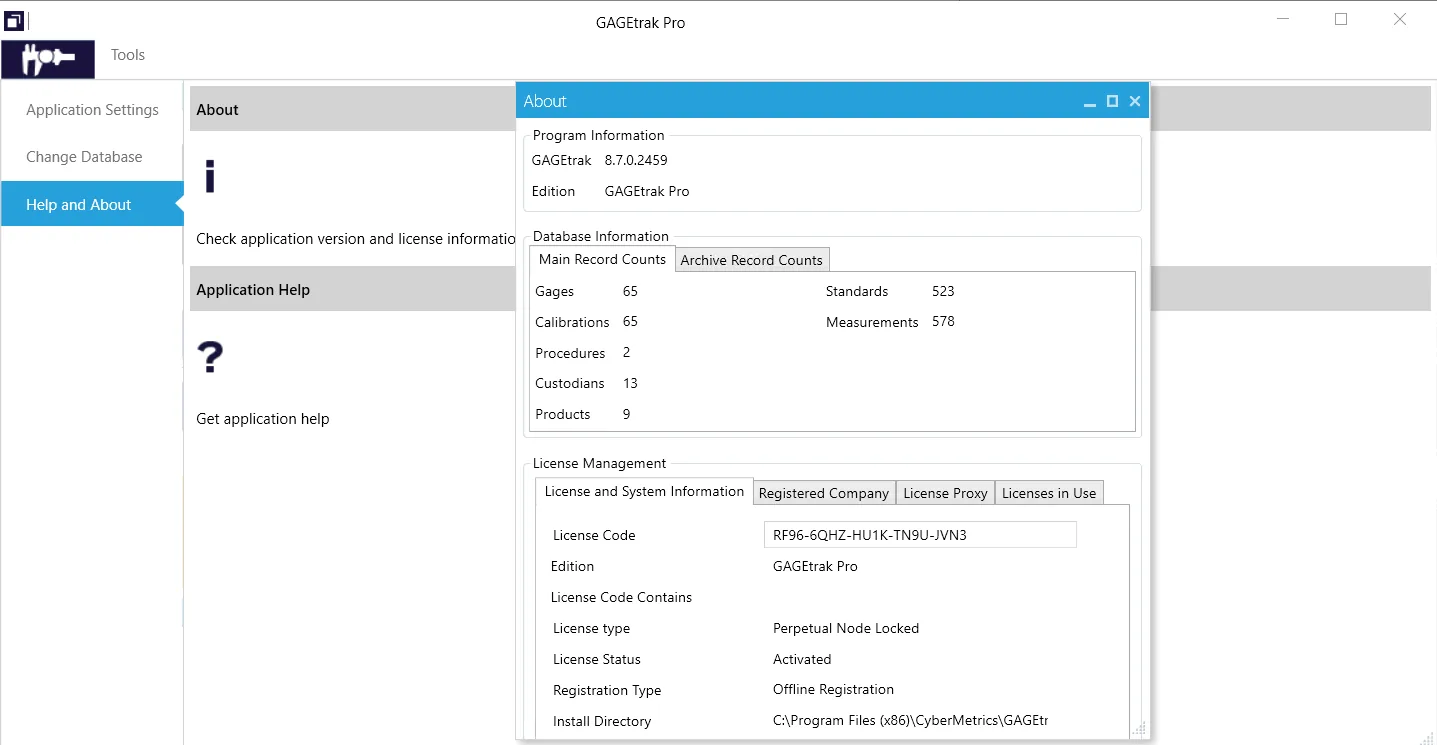
Task: Click the About dialog title text
Action: click(x=545, y=101)
